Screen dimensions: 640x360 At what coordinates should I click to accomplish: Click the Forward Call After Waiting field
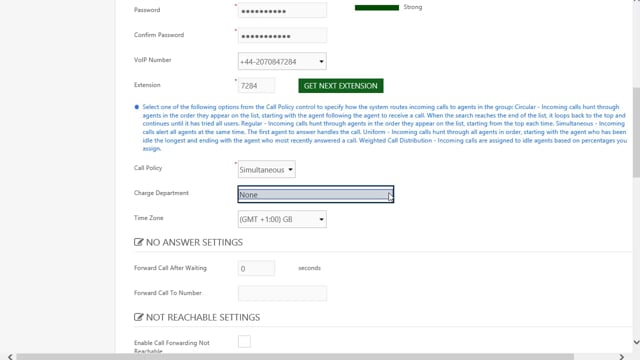coord(256,269)
